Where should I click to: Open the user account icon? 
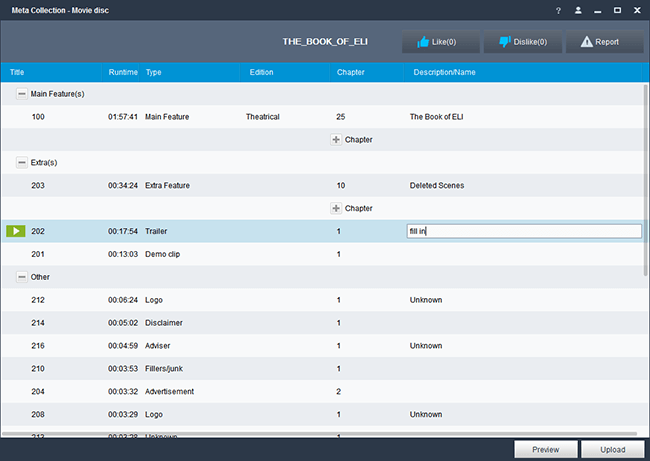pos(578,10)
